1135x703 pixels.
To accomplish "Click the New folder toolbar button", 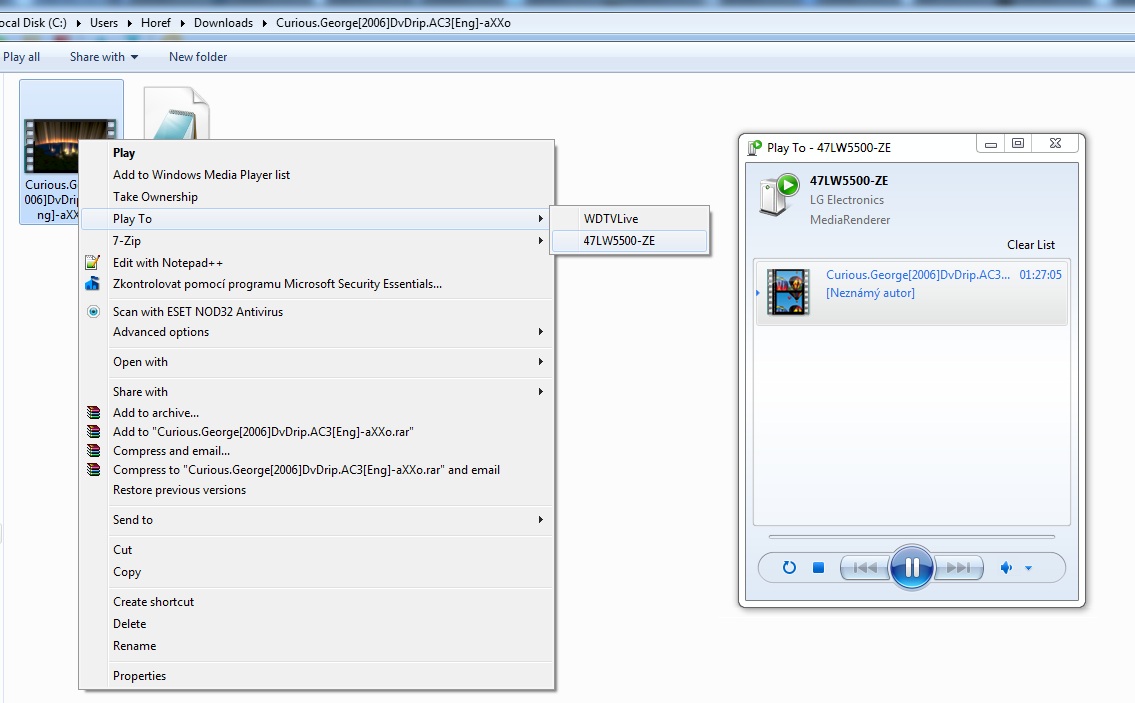I will click(198, 57).
